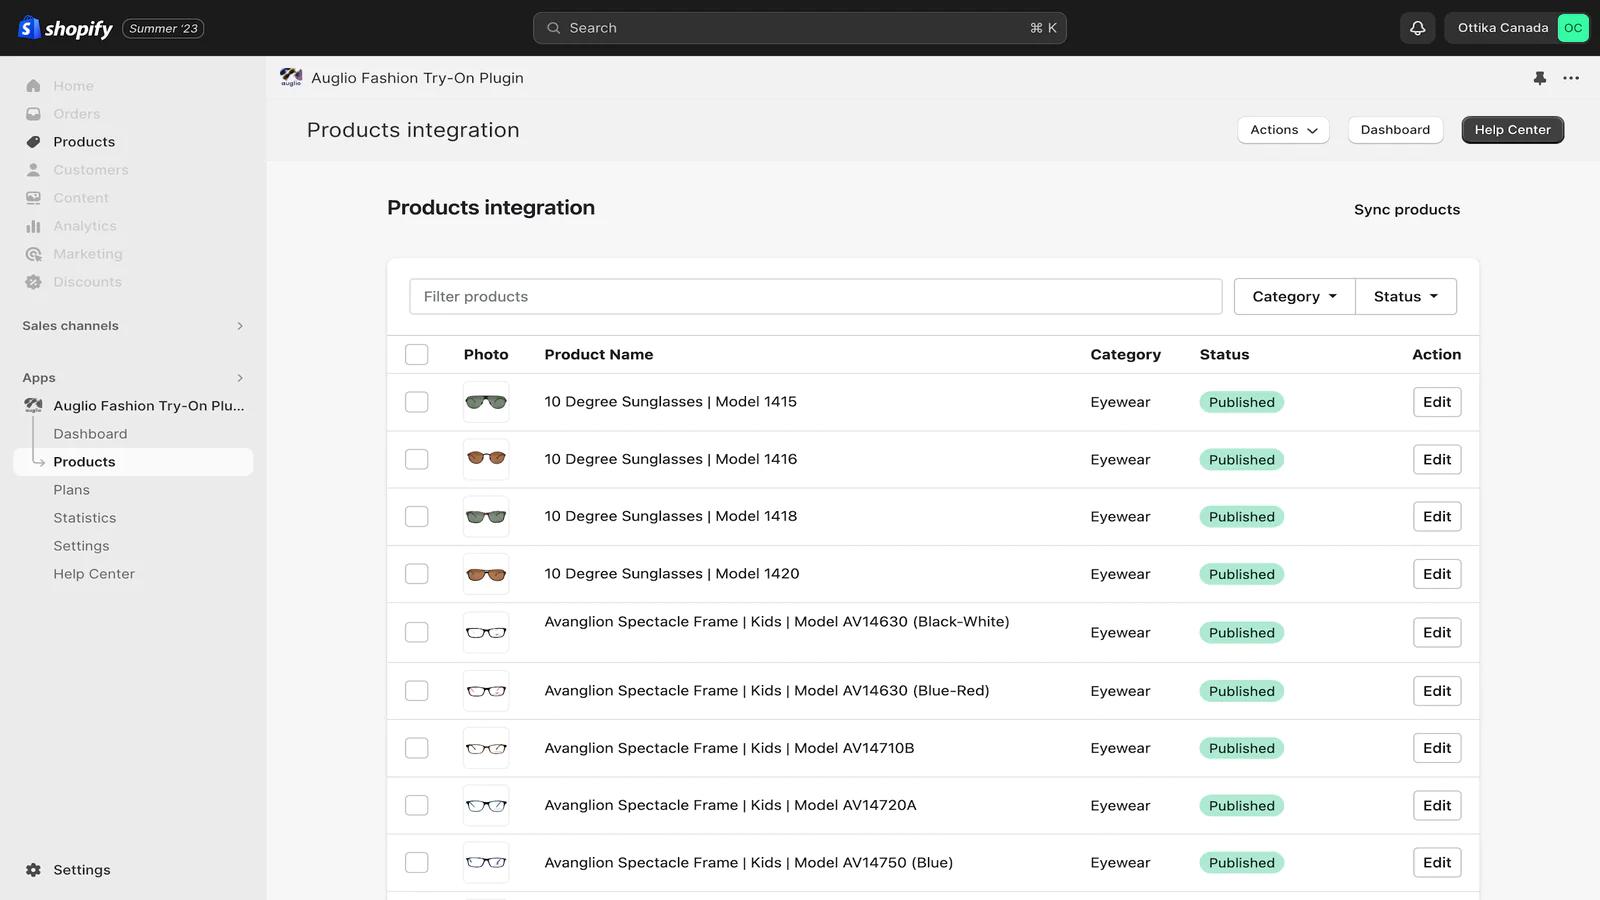Check the box for Sunglasses Model 1415
The height and width of the screenshot is (900, 1600).
pyautogui.click(x=416, y=402)
